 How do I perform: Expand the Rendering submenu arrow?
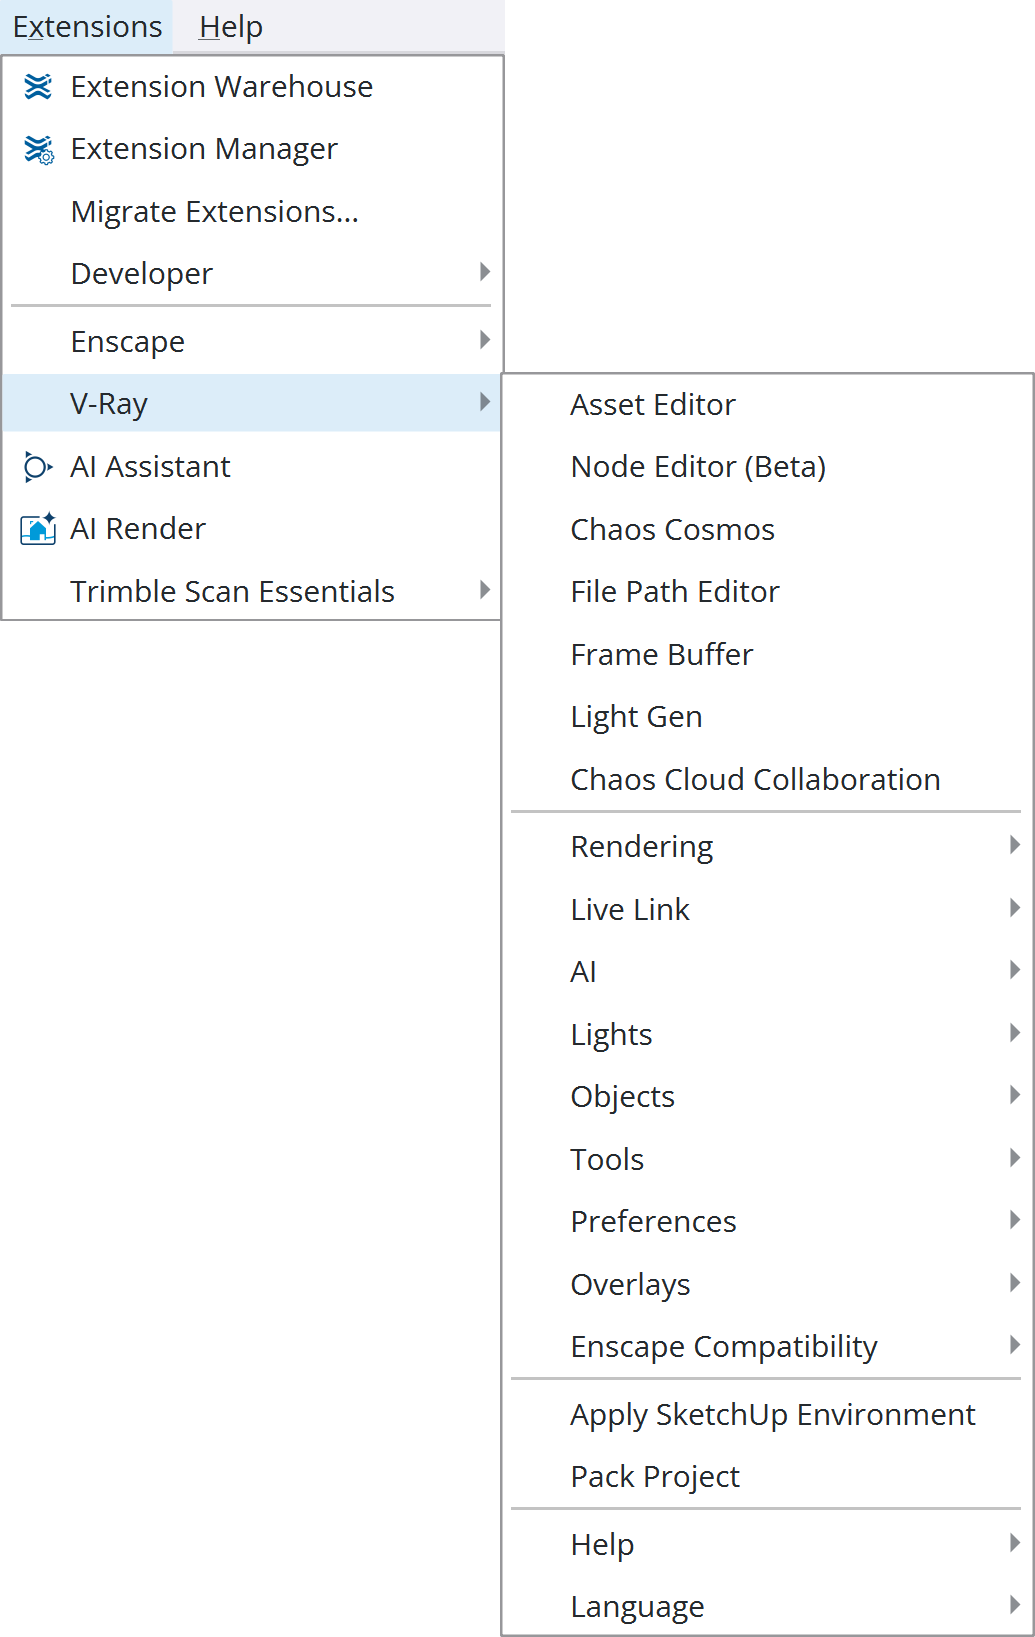coord(1015,845)
